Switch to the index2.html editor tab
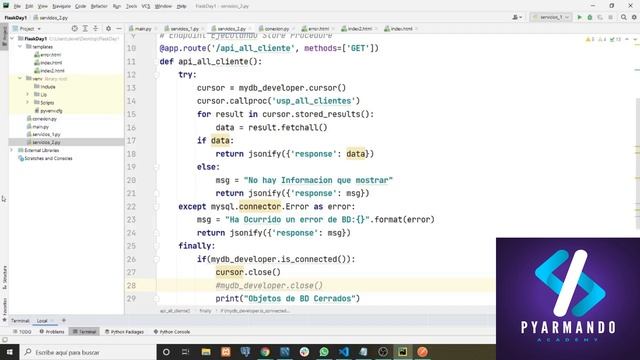Screen dimensions: 640x360 tap(360, 29)
